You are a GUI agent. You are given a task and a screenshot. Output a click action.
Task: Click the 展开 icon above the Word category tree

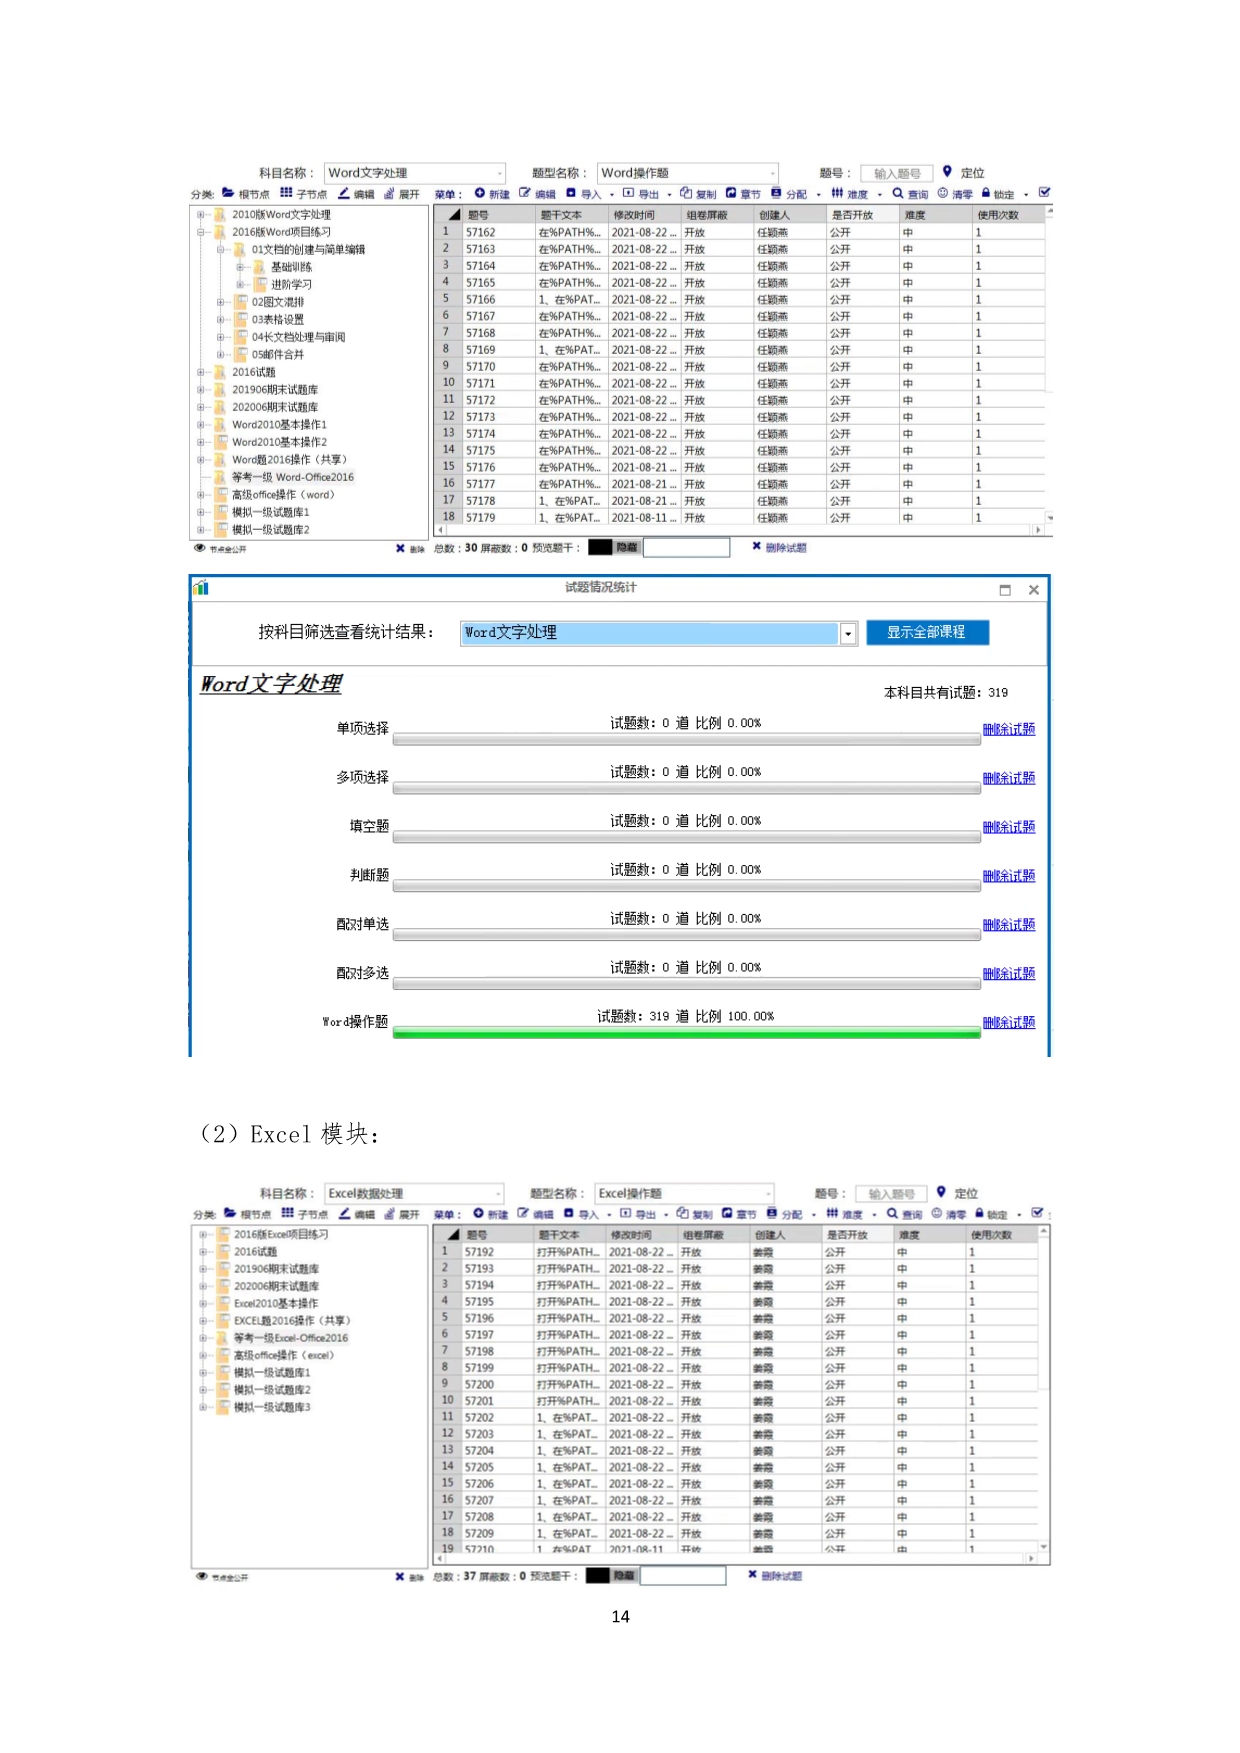[x=389, y=193]
